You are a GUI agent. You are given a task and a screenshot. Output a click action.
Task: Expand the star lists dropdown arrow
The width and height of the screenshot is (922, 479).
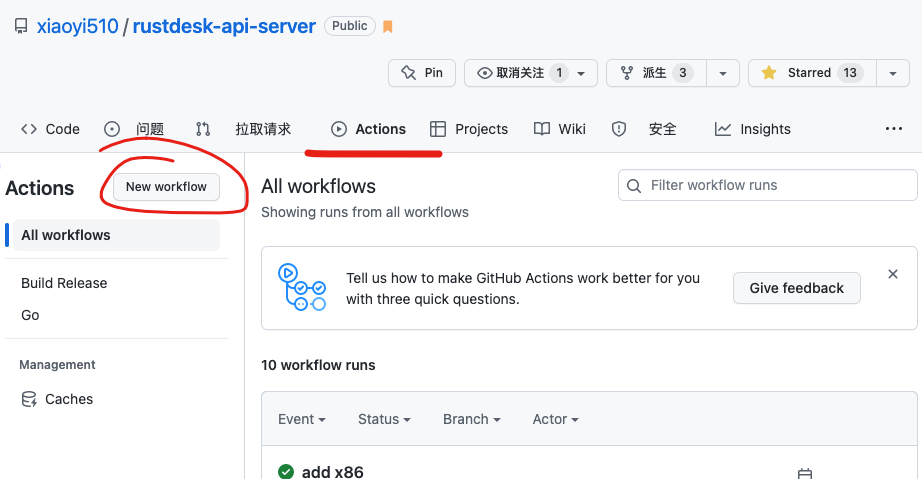tap(892, 73)
